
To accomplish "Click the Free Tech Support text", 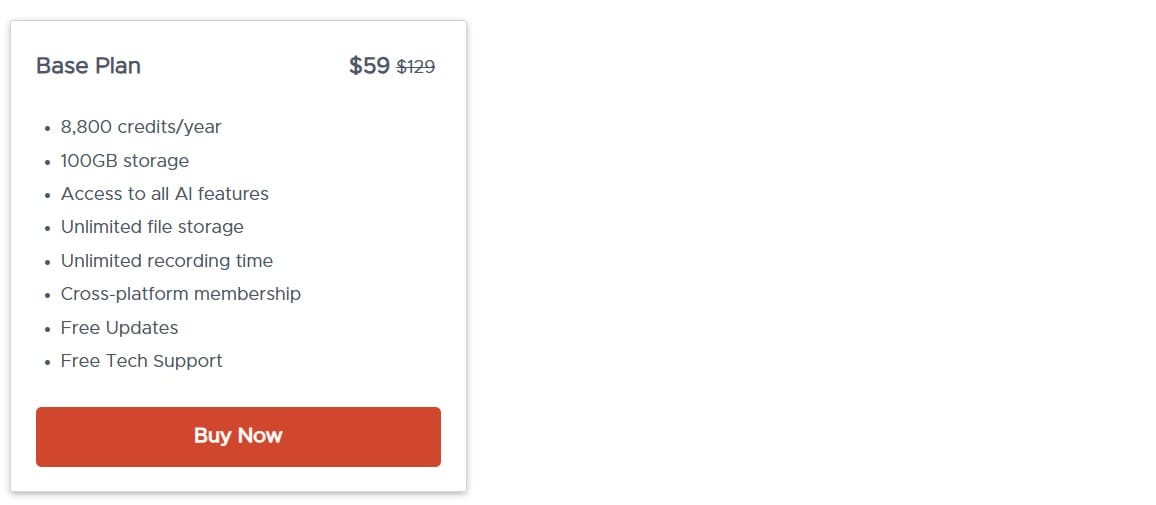I will click(142, 361).
